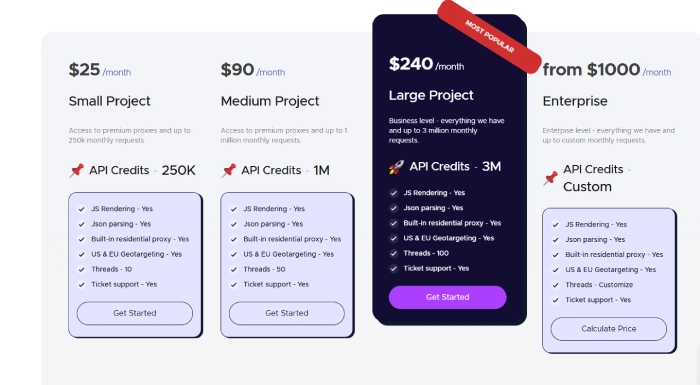Click Enterprise Json parsing check icon
This screenshot has height=385, width=700.
coord(555,240)
